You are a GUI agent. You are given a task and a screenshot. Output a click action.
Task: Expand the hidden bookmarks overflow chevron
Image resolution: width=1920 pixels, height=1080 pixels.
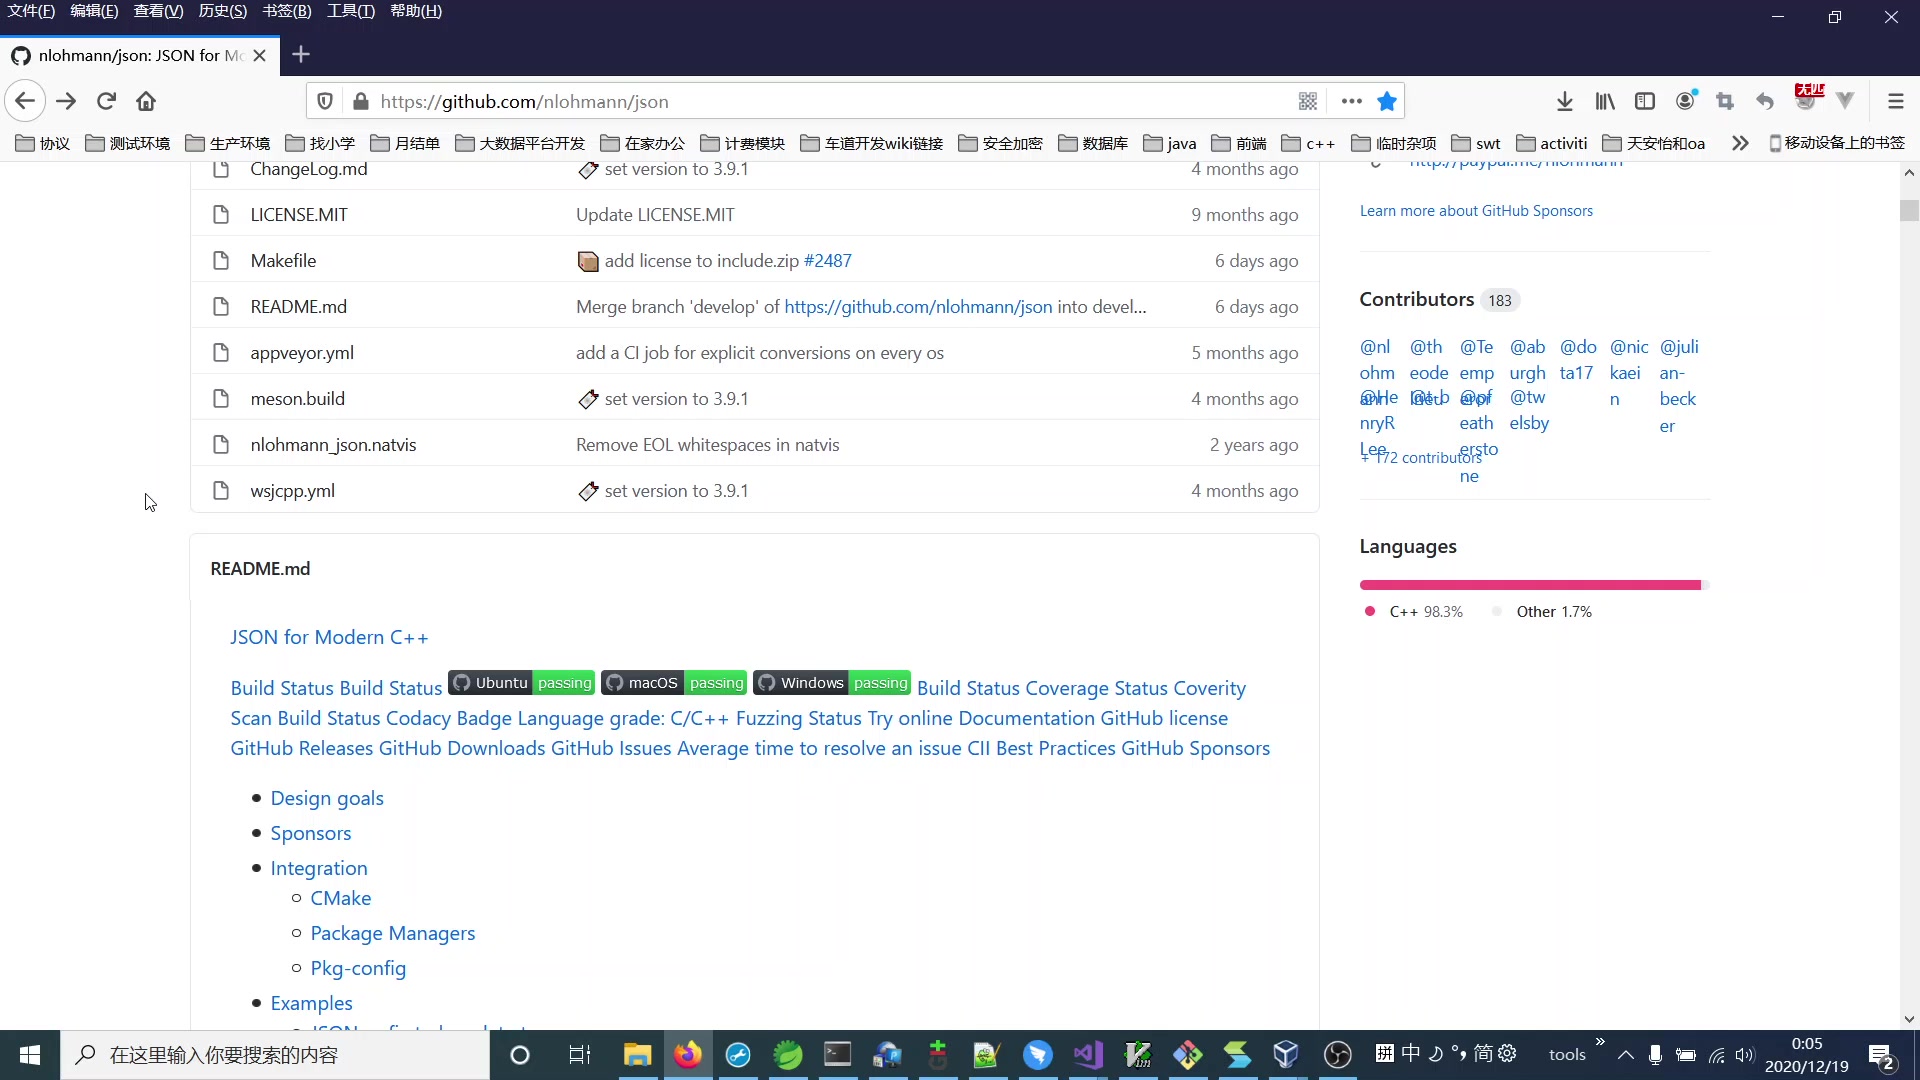1740,143
